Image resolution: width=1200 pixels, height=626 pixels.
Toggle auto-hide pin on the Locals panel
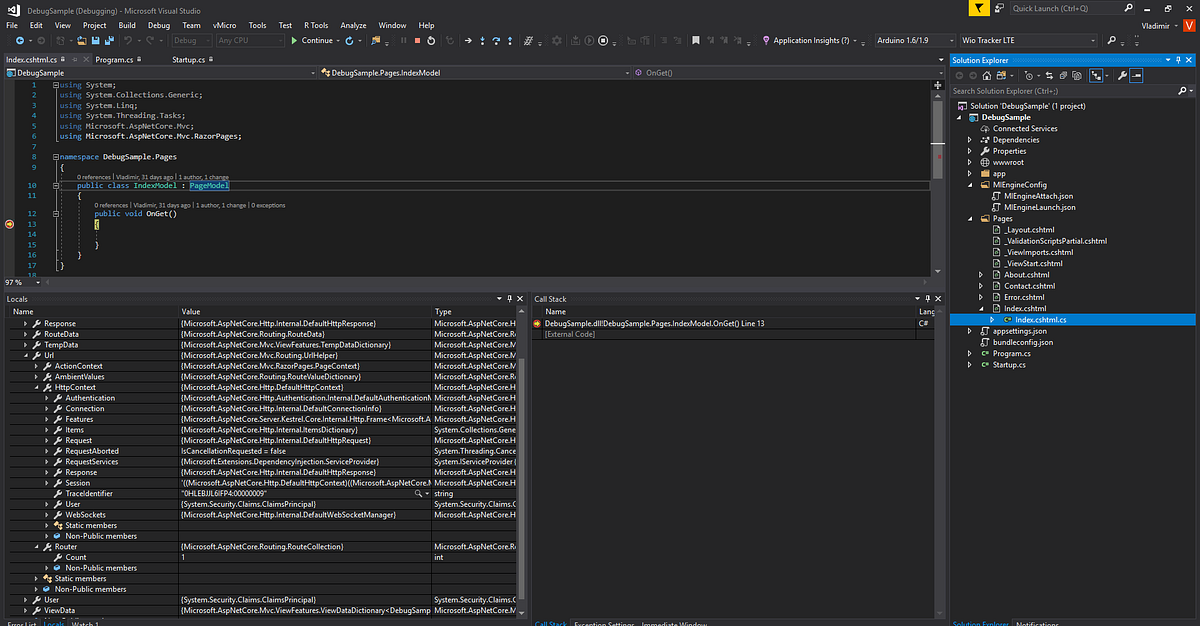pyautogui.click(x=508, y=299)
